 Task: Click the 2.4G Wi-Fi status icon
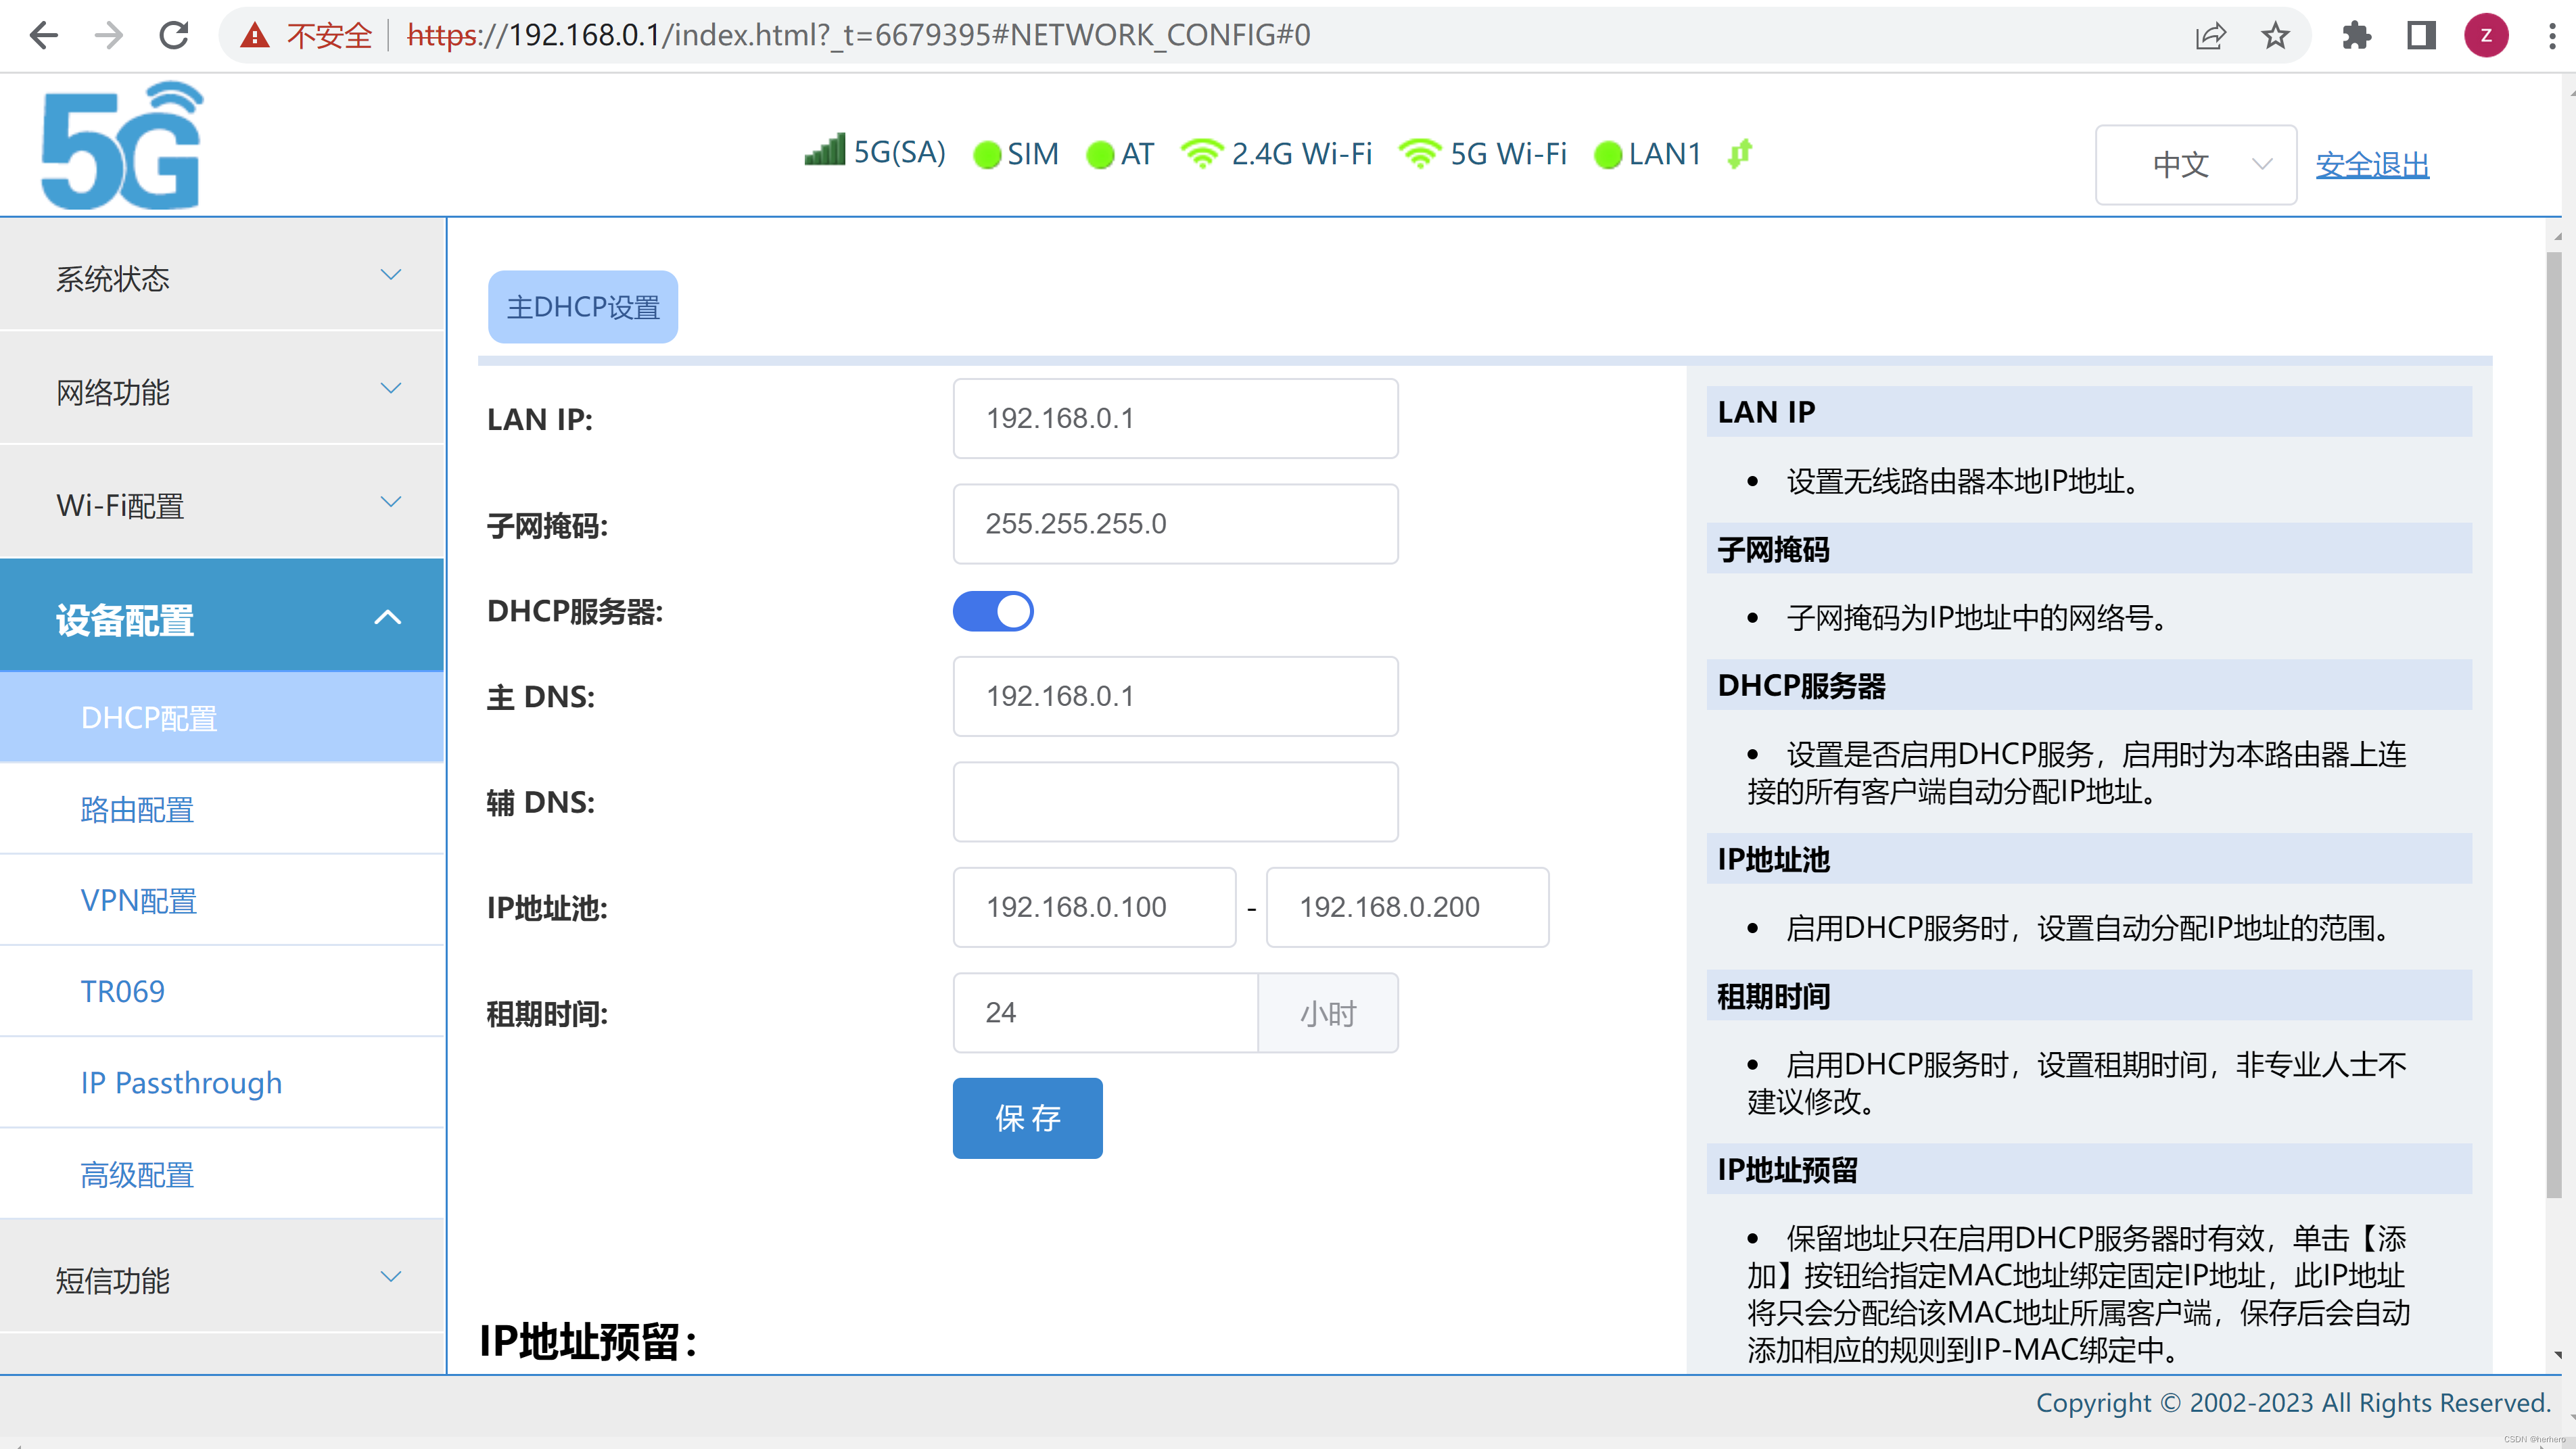coord(1201,153)
